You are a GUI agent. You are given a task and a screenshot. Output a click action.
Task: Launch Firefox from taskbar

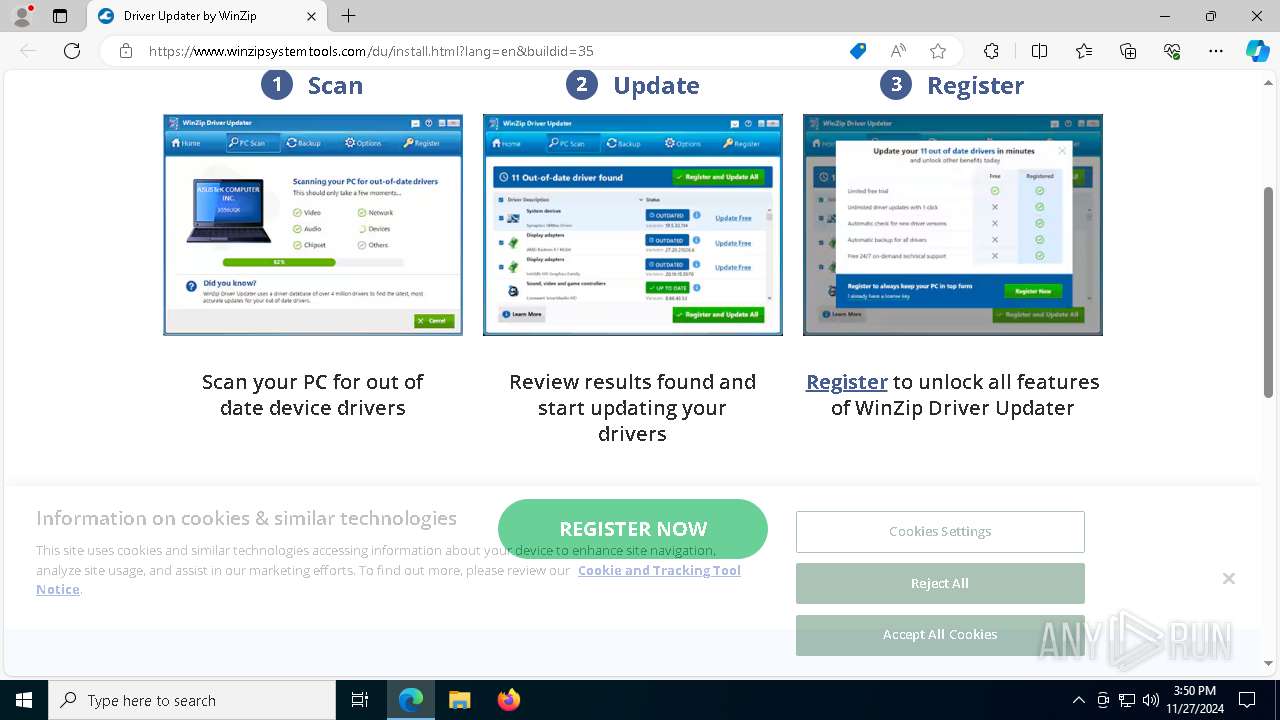click(508, 700)
